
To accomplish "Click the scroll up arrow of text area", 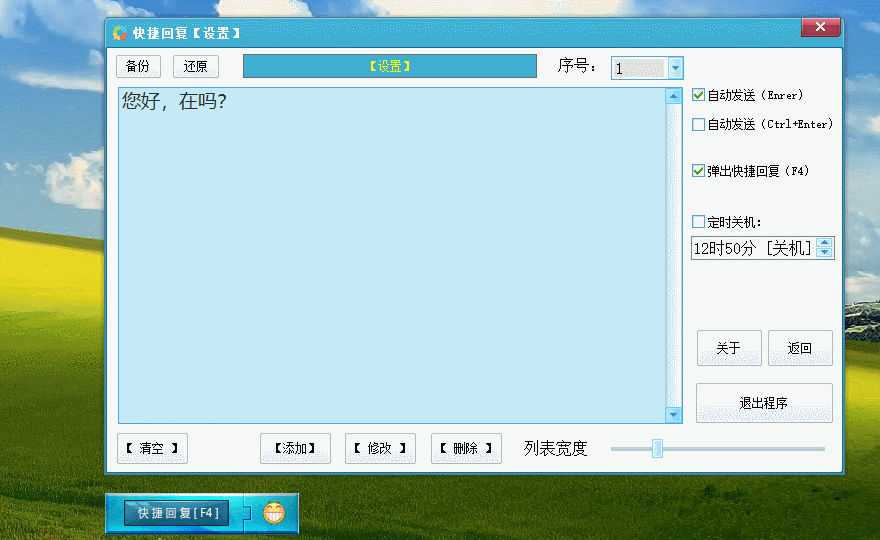I will 673,97.
